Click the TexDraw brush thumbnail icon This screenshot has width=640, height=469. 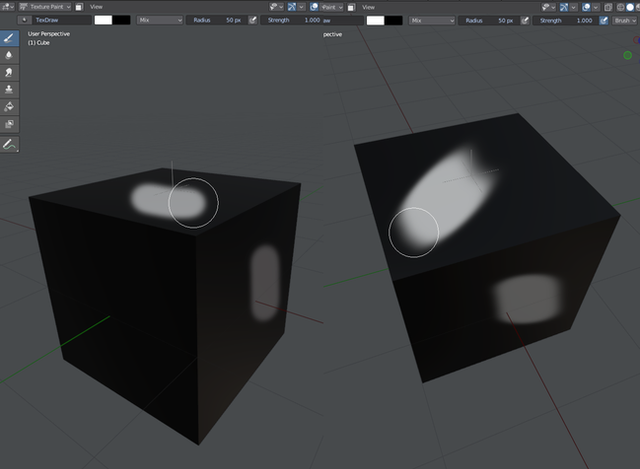pos(24,20)
